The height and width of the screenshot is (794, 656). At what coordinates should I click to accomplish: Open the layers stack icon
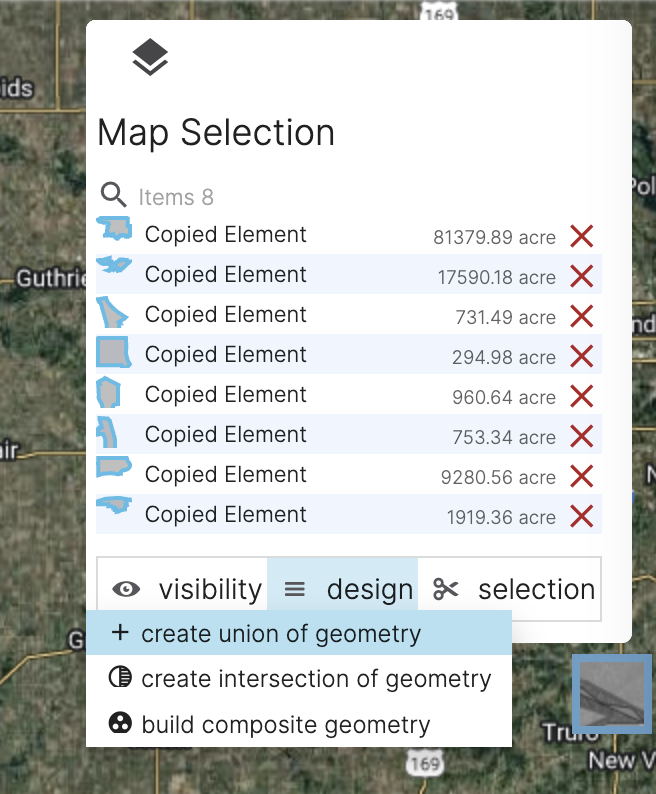coord(150,57)
